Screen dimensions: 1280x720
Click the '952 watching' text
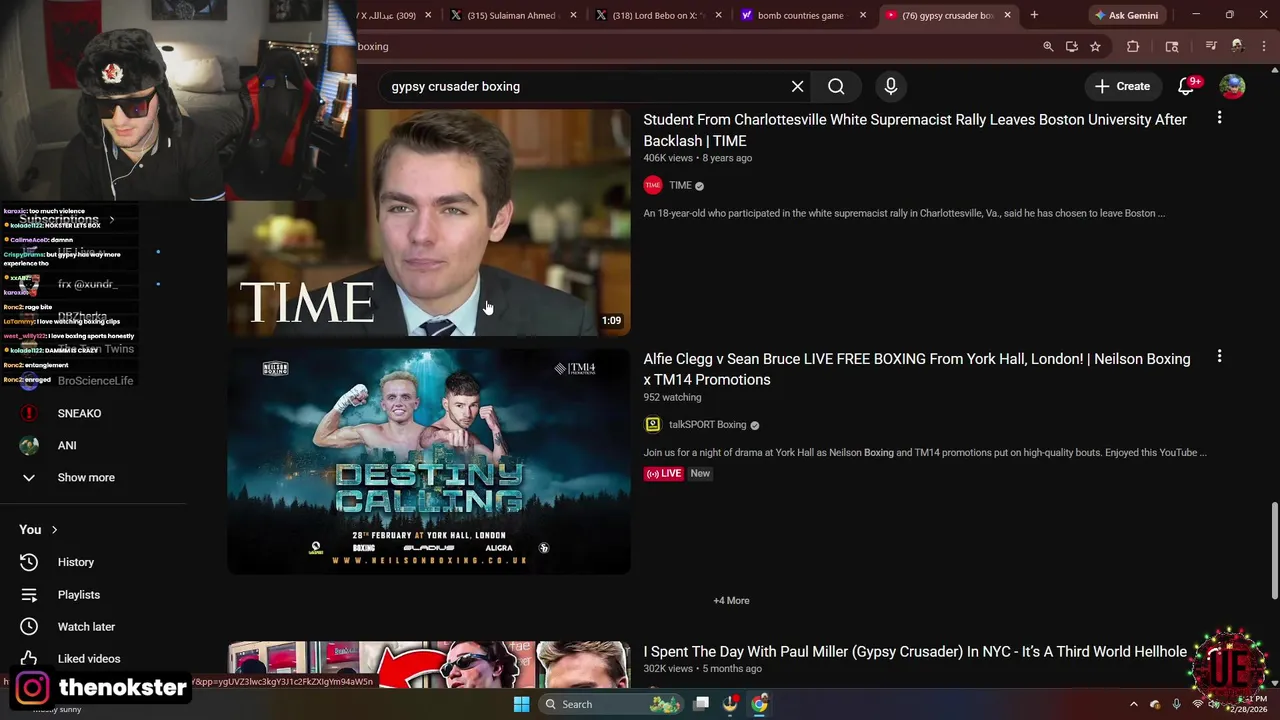tap(672, 397)
